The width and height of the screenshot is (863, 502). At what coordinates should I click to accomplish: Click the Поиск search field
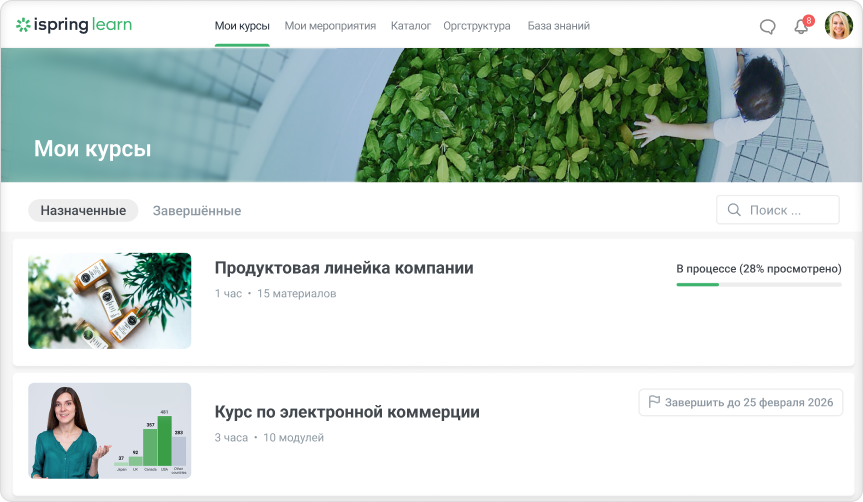click(x=778, y=210)
